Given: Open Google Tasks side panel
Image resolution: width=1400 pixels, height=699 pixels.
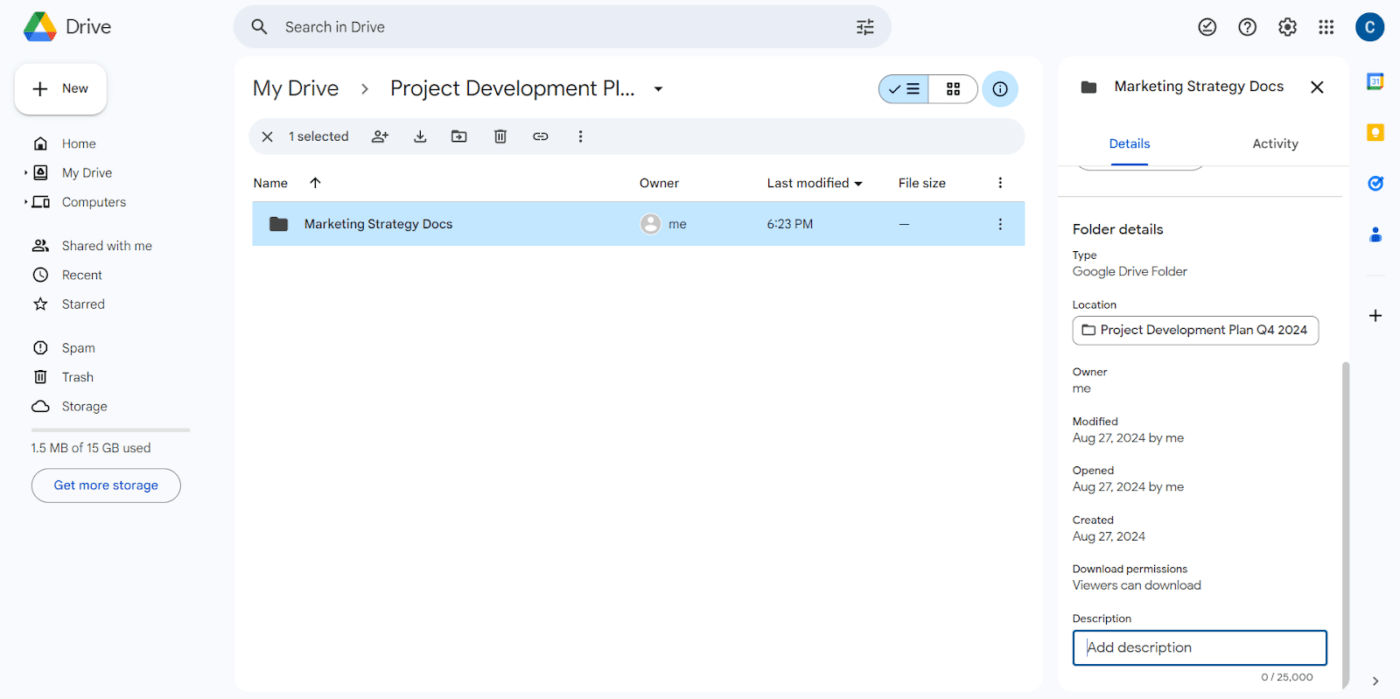Looking at the screenshot, I should 1375,184.
